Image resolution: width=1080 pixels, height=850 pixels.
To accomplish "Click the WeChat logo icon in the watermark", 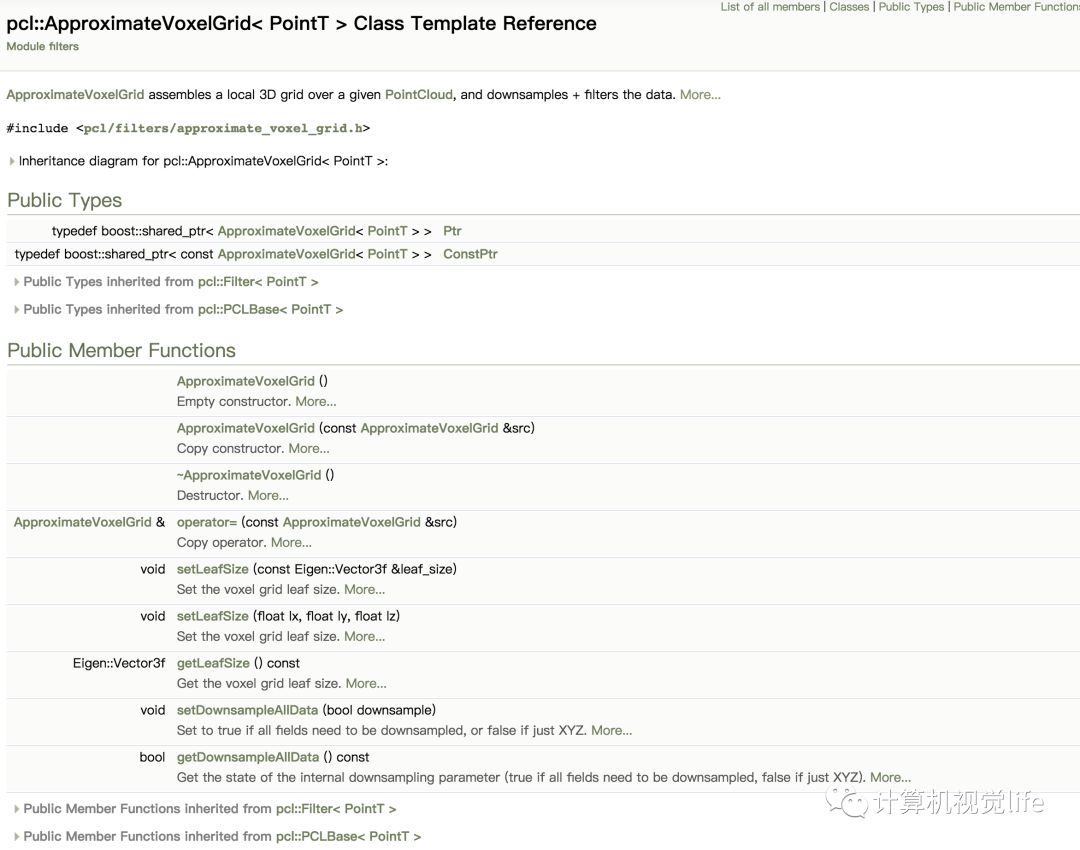I will click(x=854, y=801).
